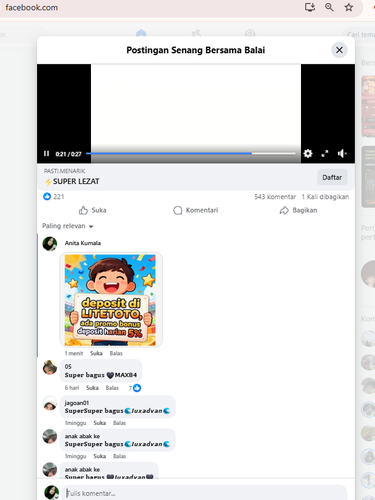Image resolution: width=375 pixels, height=500 pixels.
Task: Seek on the video progress bar
Action: pos(191,153)
